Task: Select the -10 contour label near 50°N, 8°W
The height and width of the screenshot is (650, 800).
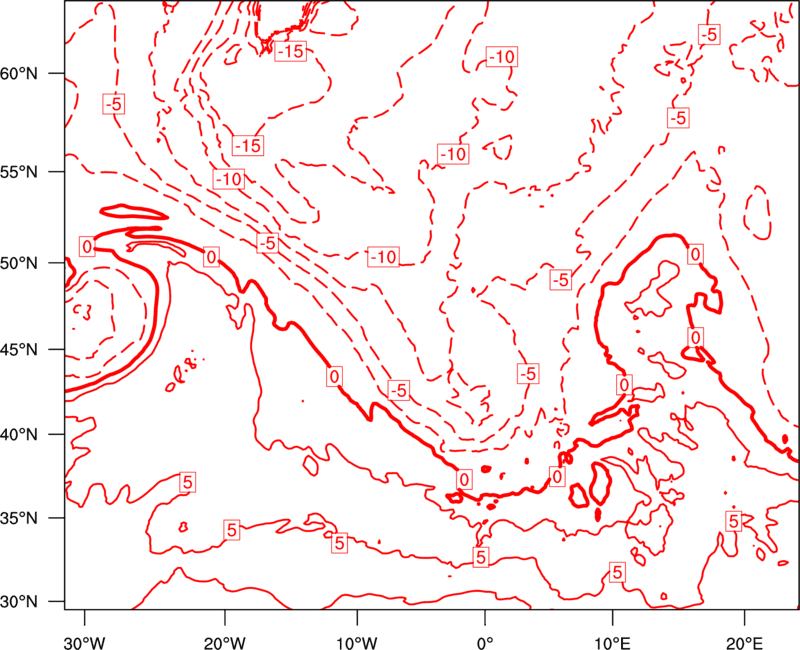Action: (383, 257)
